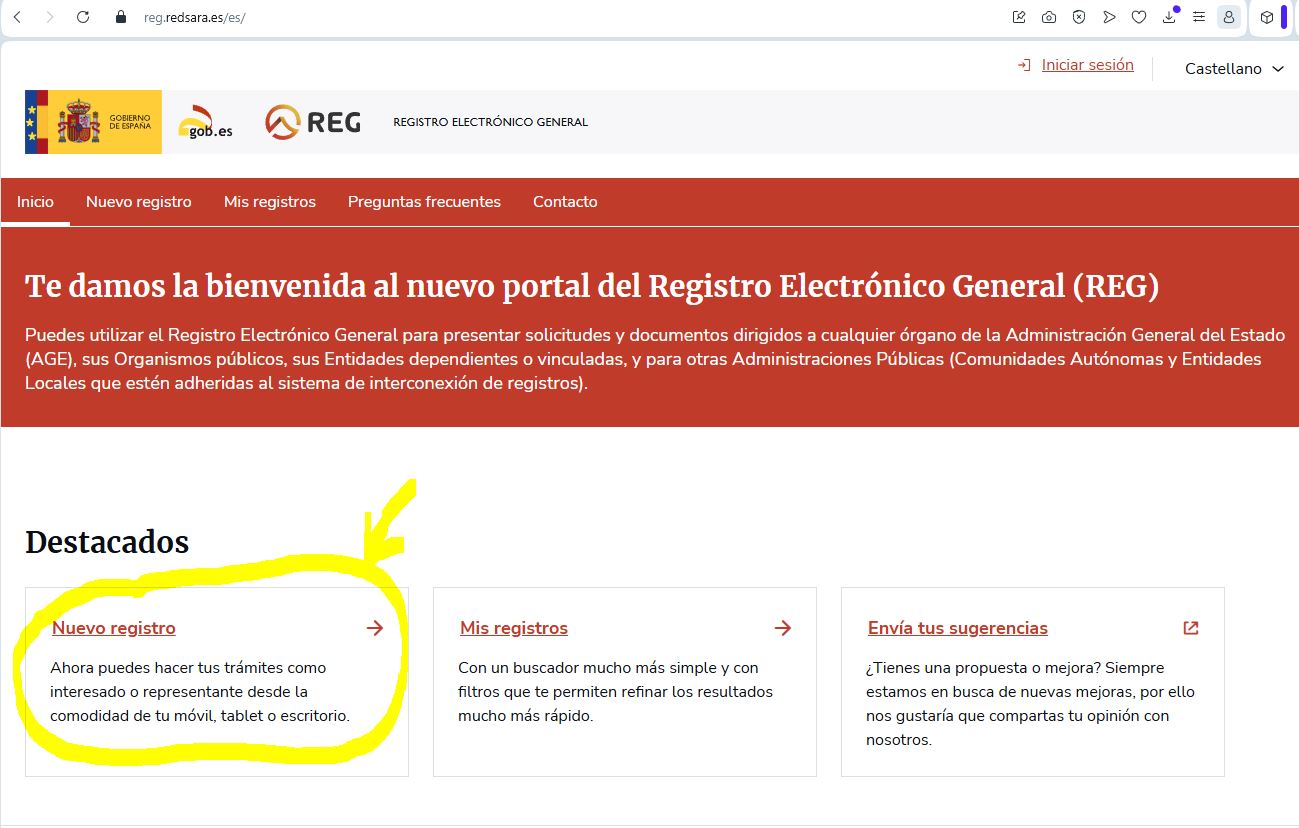The width and height of the screenshot is (1299, 828).
Task: Open the shield ad-blocker icon
Action: click(x=1079, y=17)
